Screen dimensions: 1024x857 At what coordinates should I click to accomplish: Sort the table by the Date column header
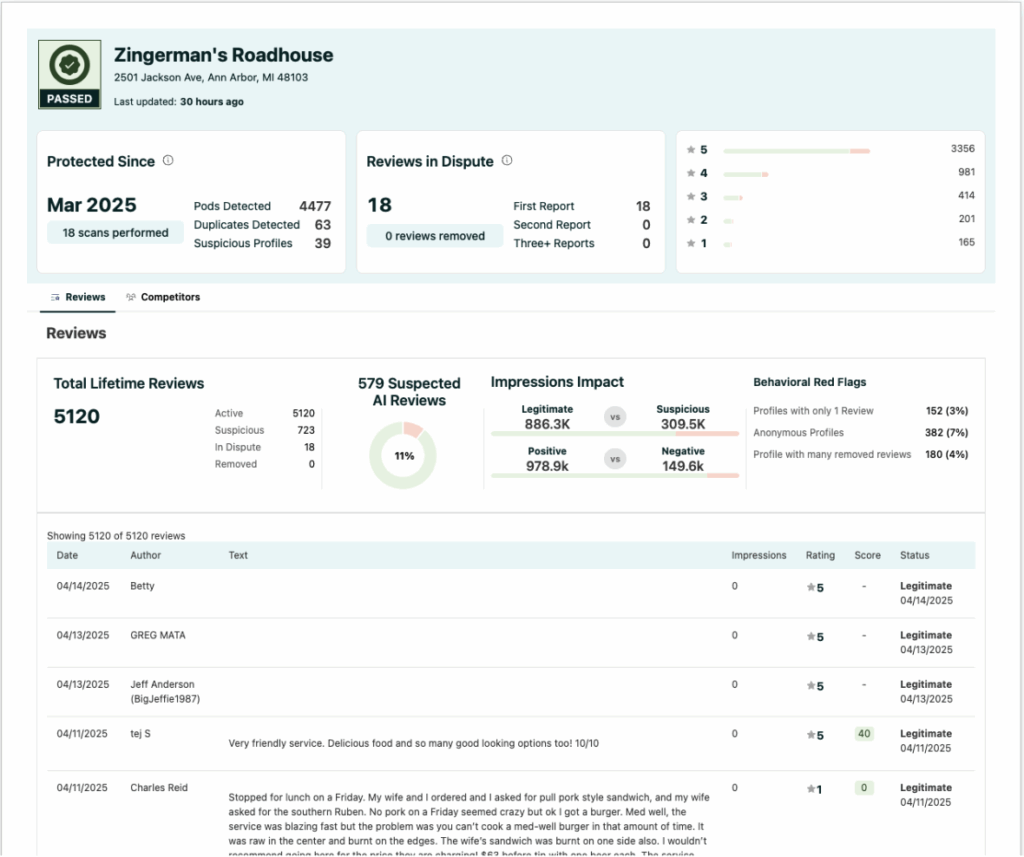[x=67, y=555]
